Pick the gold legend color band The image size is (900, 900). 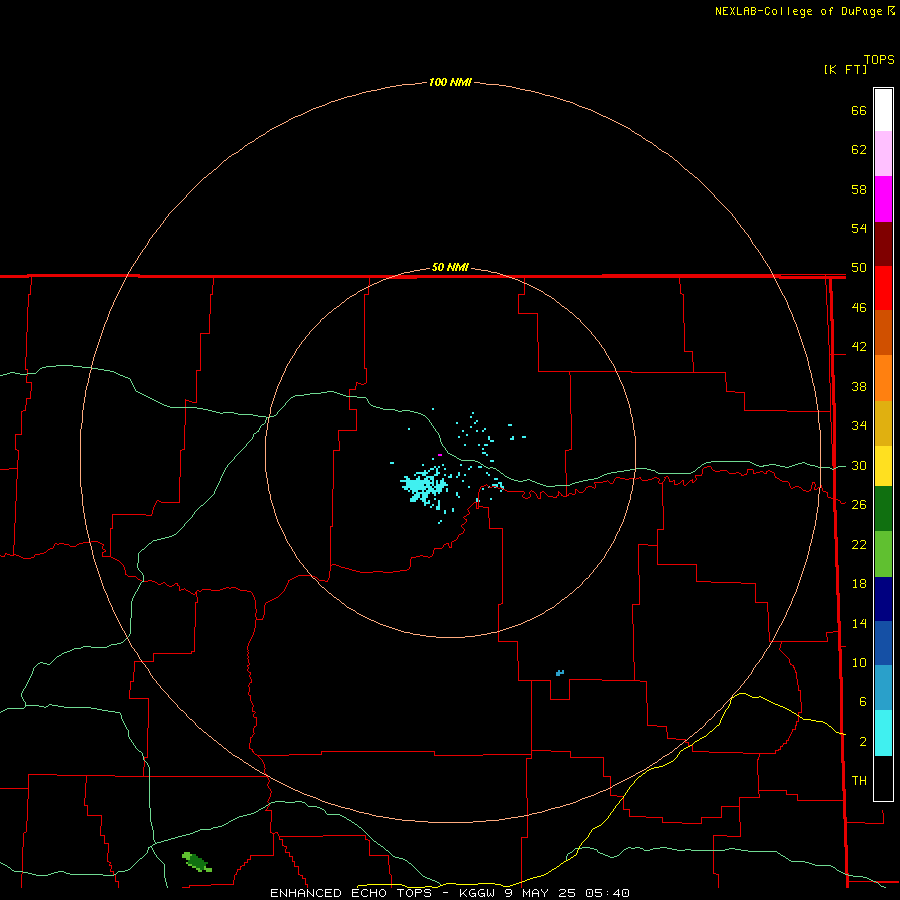pyautogui.click(x=883, y=424)
